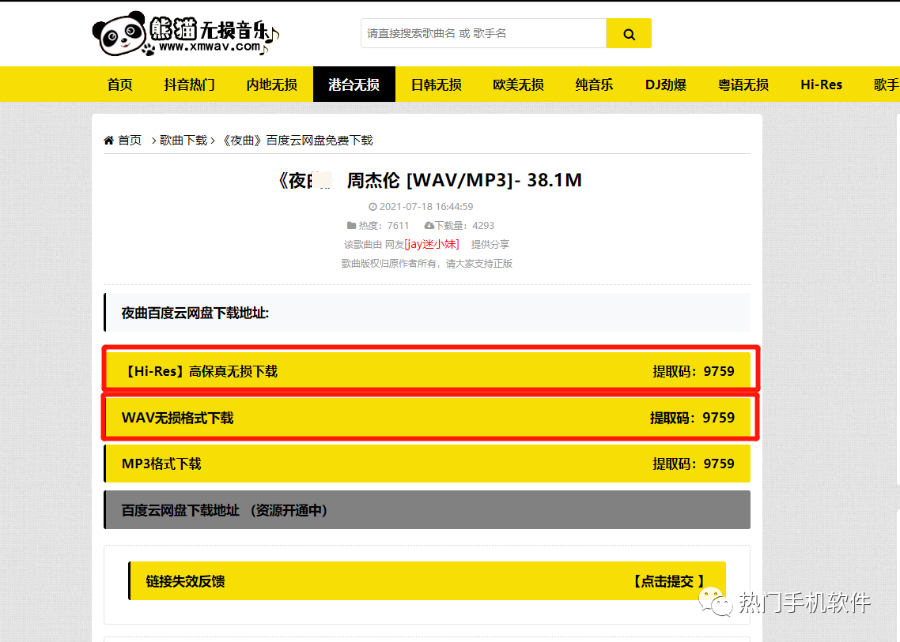
Task: Open the 日韩无损 navigation tab
Action: tap(436, 85)
